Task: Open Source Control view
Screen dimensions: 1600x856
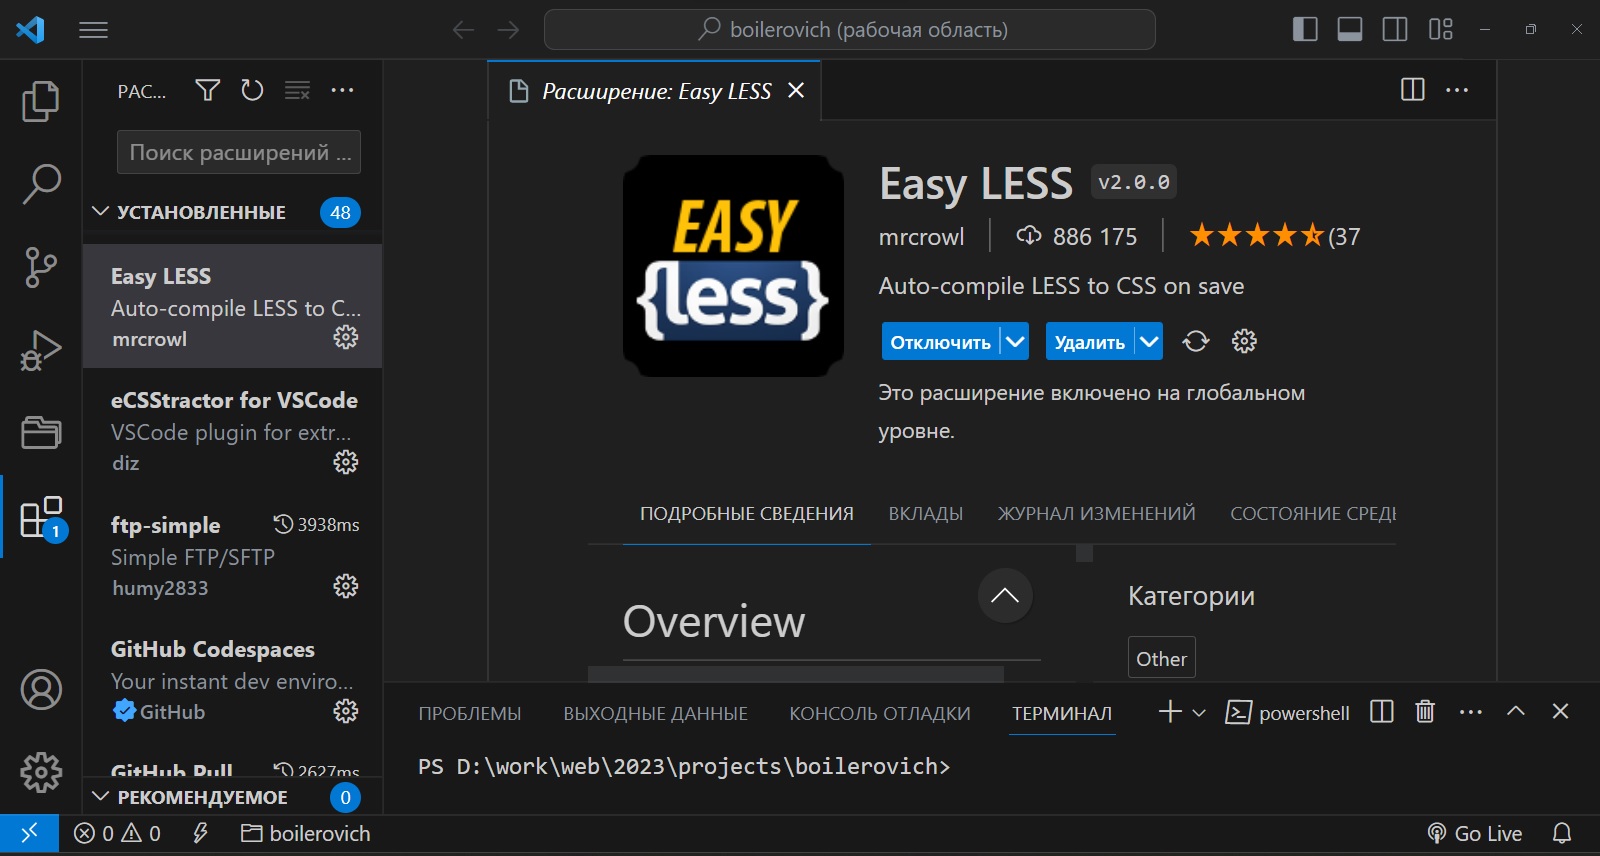Action: pyautogui.click(x=41, y=268)
